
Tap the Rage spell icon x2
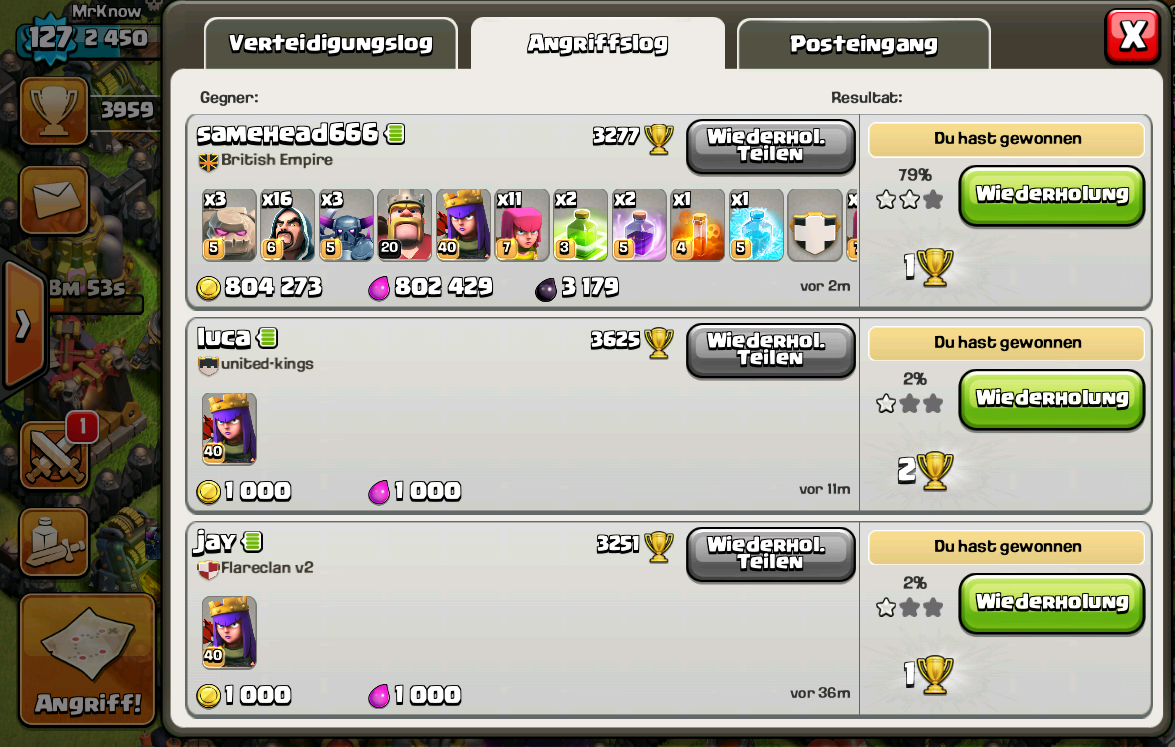638,225
